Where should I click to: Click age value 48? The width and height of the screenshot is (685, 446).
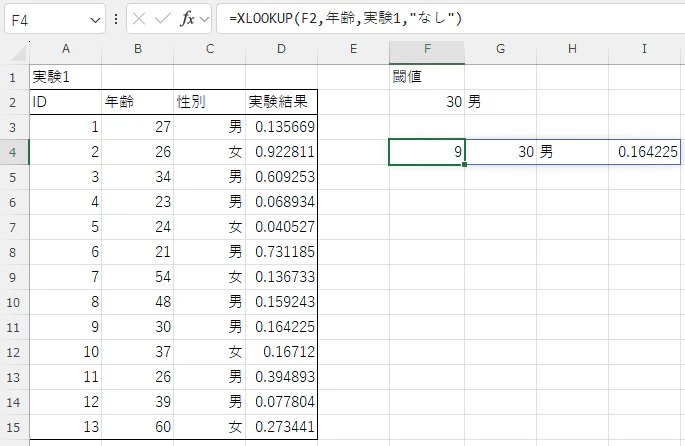click(138, 302)
